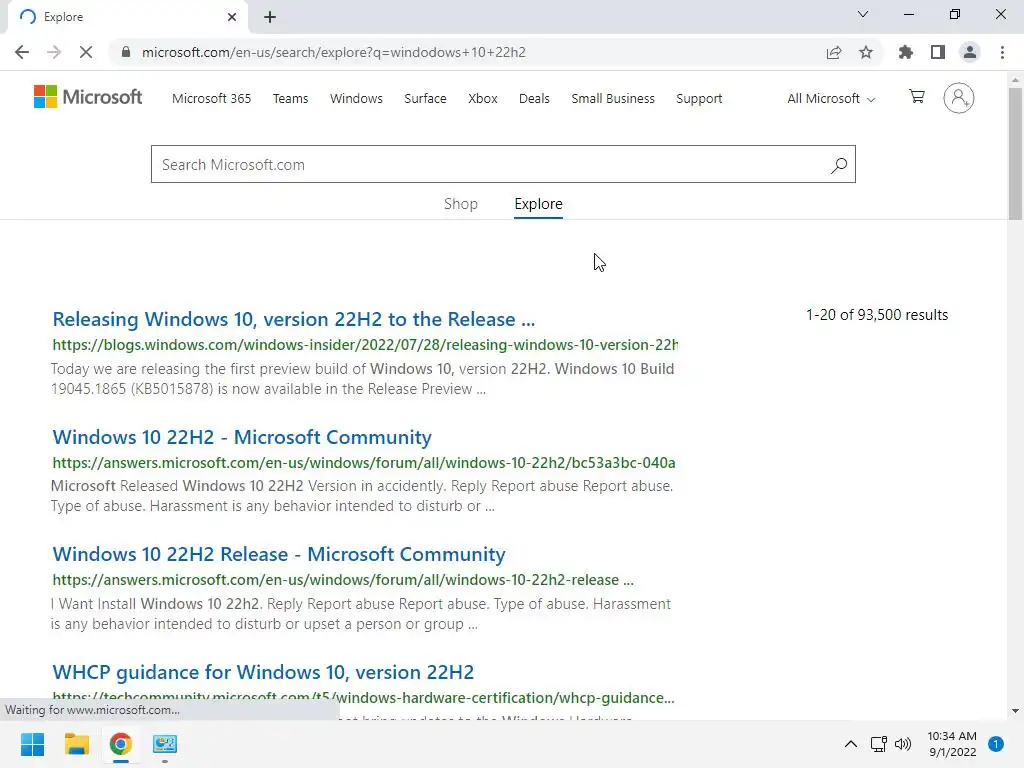Viewport: 1024px width, 768px height.
Task: Open Releasing Windows 10, version 22H2 result
Action: click(294, 319)
